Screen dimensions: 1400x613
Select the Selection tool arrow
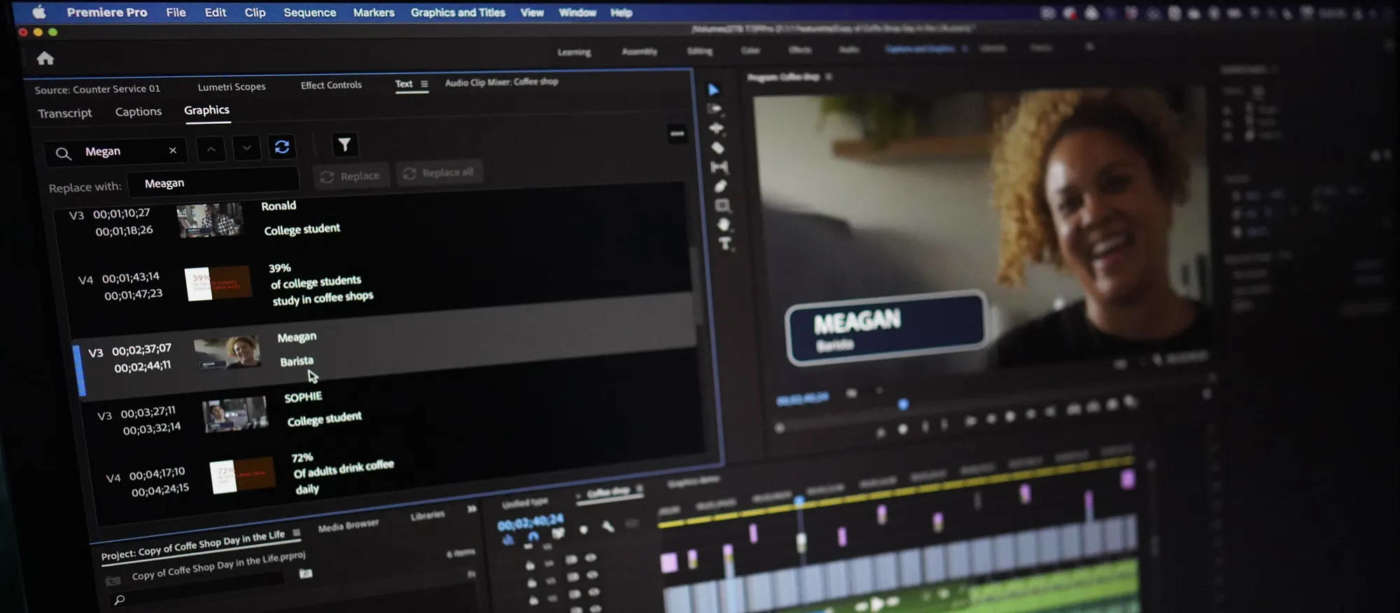[x=713, y=90]
